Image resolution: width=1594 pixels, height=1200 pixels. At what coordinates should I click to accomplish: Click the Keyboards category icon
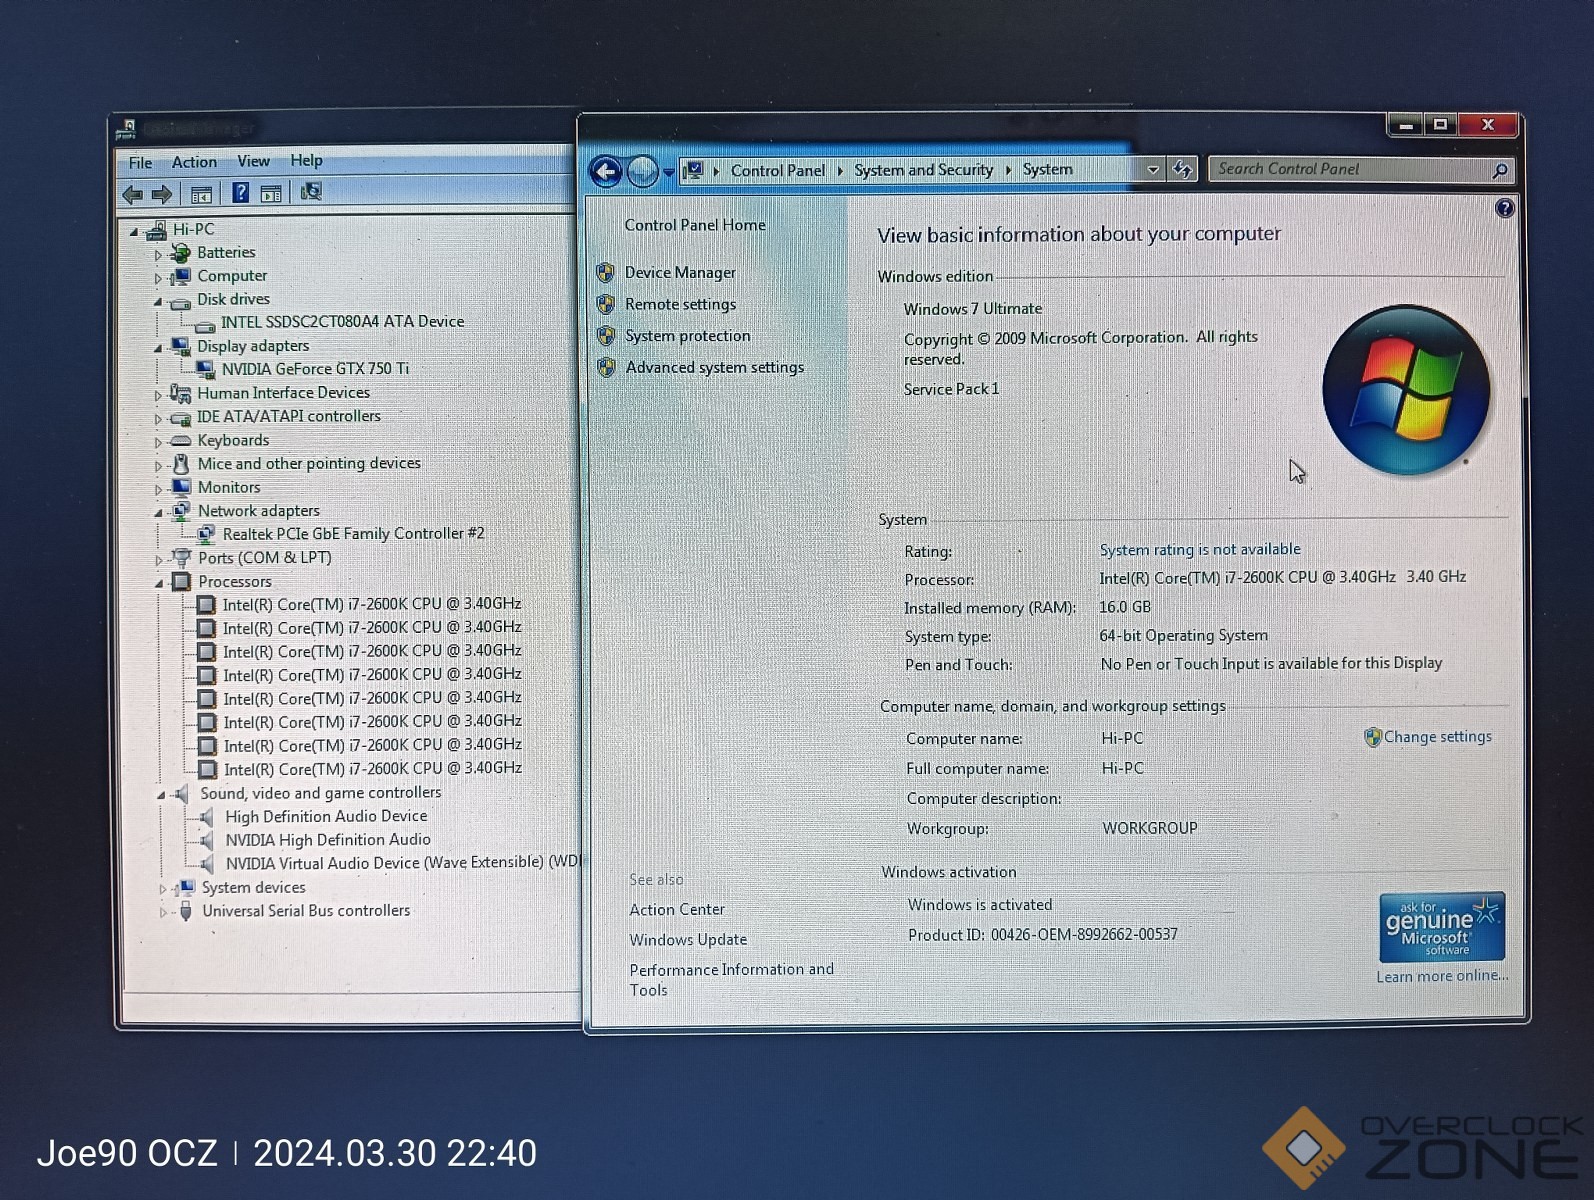click(x=181, y=441)
